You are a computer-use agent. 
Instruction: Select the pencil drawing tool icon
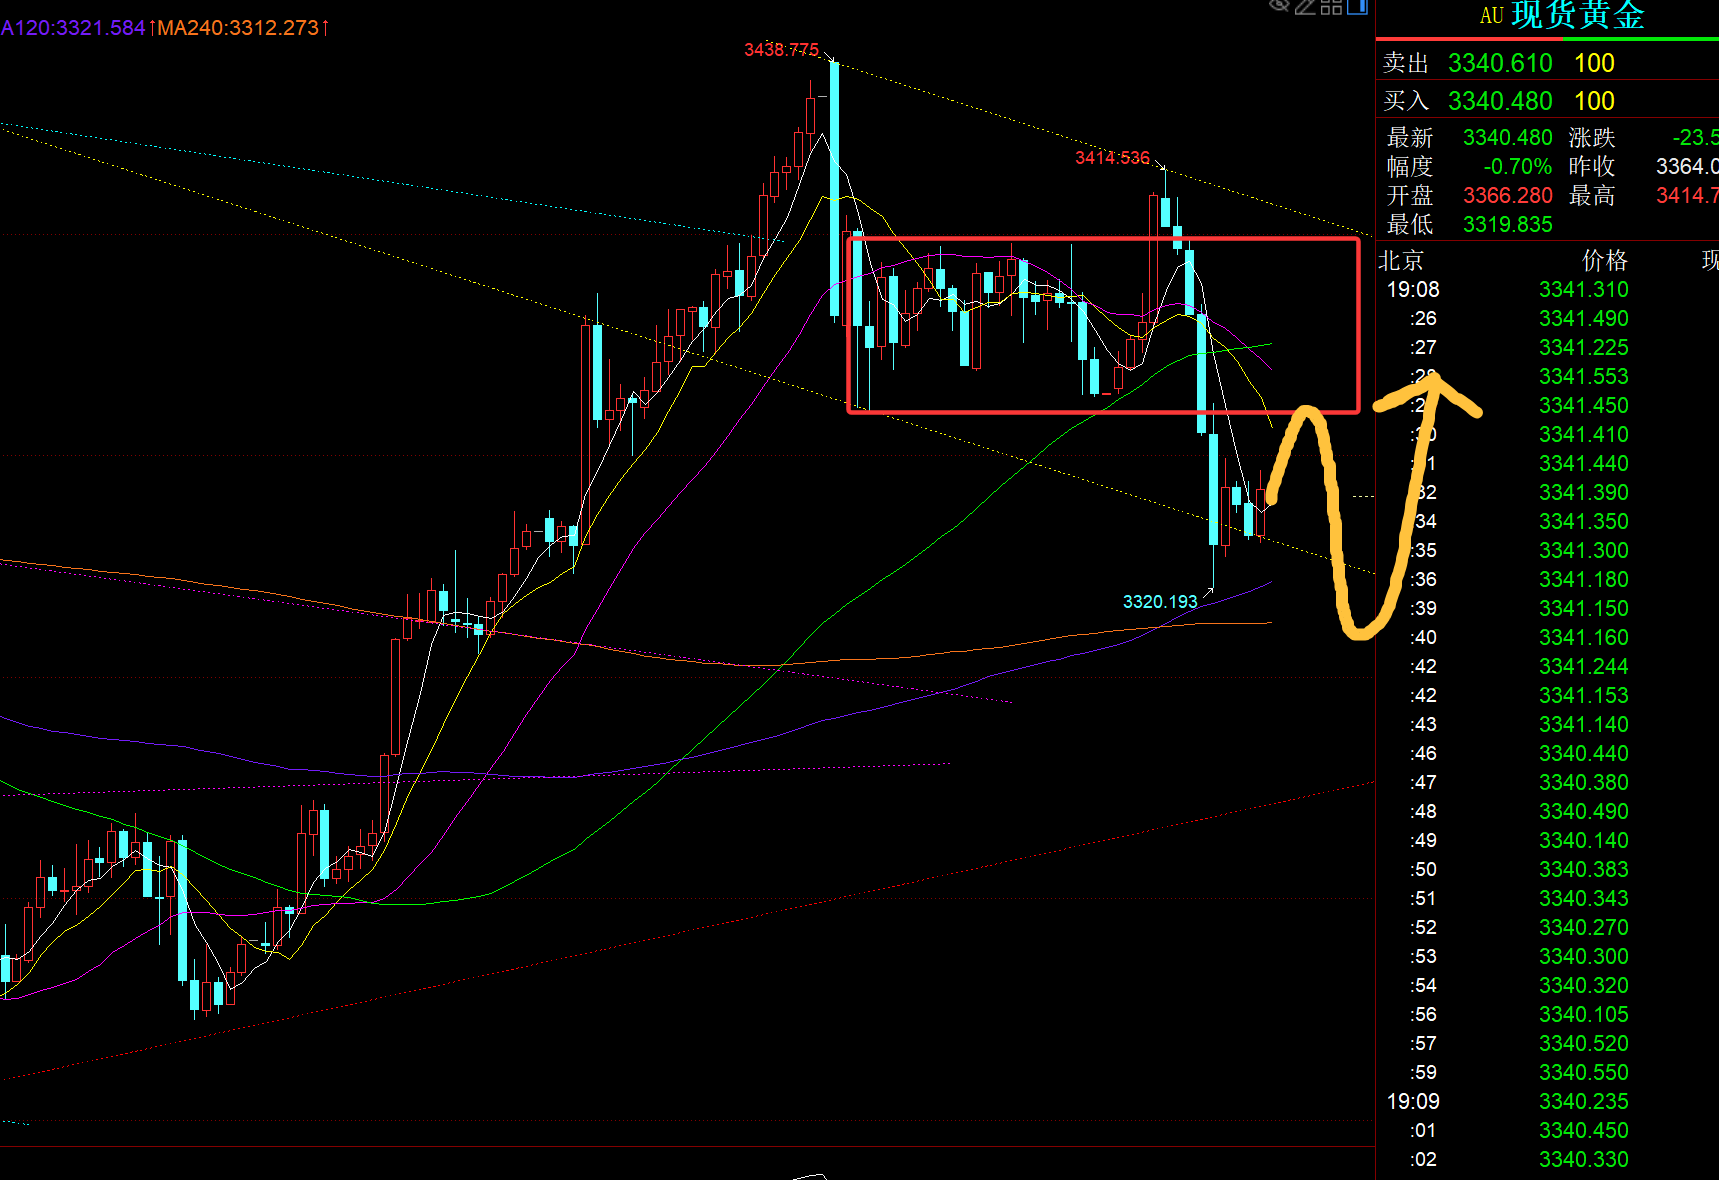pyautogui.click(x=1305, y=7)
